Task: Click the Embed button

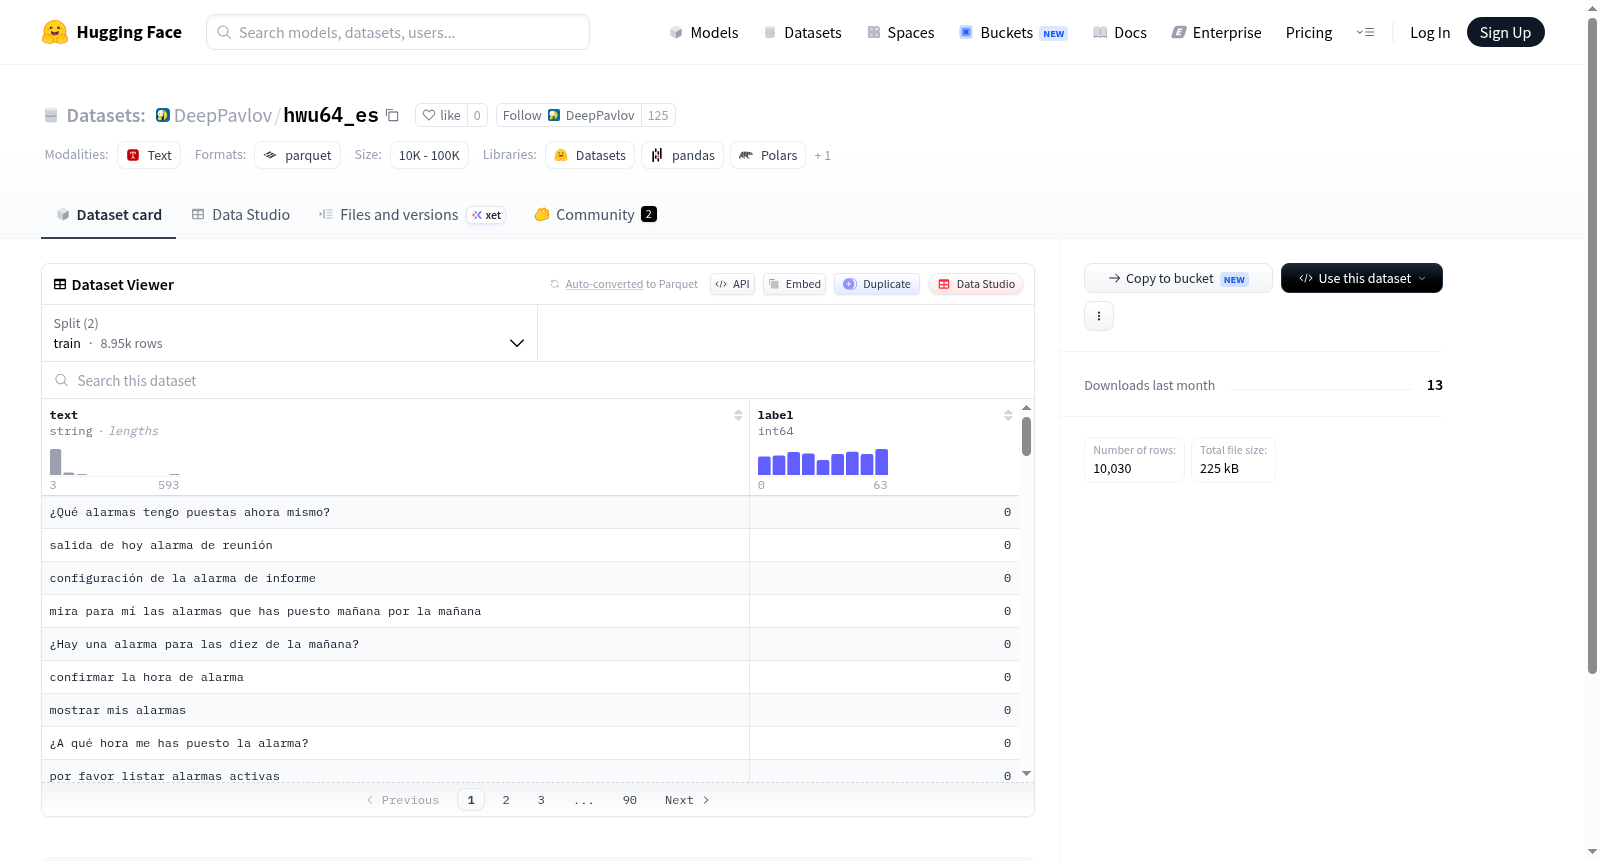Action: click(x=795, y=284)
